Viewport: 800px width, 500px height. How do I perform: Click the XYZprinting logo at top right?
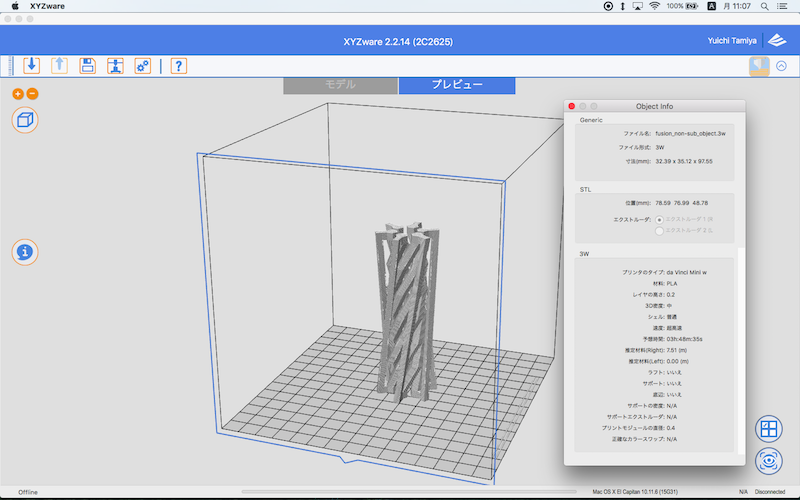click(x=778, y=40)
